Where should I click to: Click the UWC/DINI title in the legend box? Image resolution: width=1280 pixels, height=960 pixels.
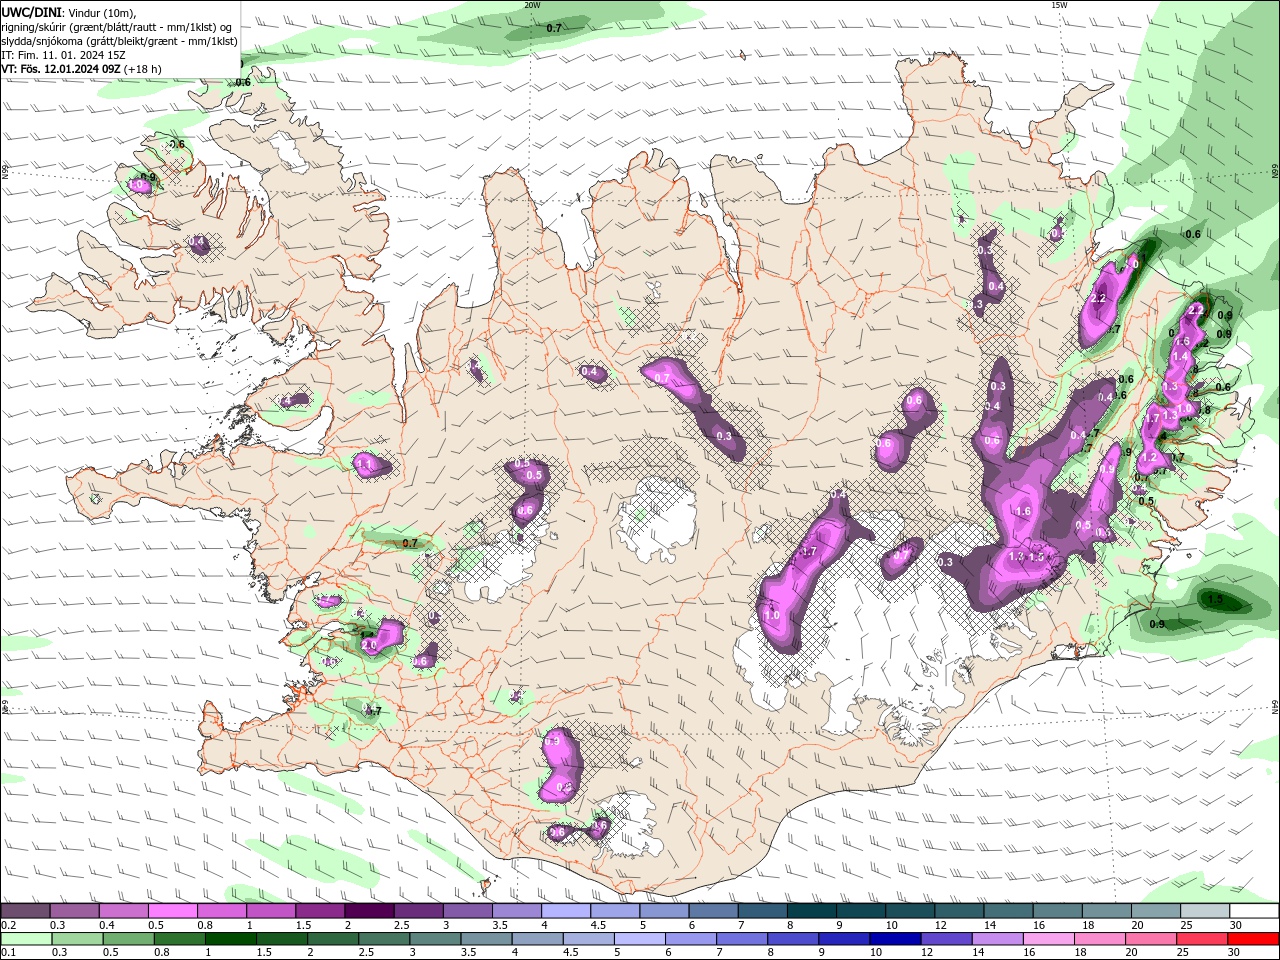[x=30, y=11]
